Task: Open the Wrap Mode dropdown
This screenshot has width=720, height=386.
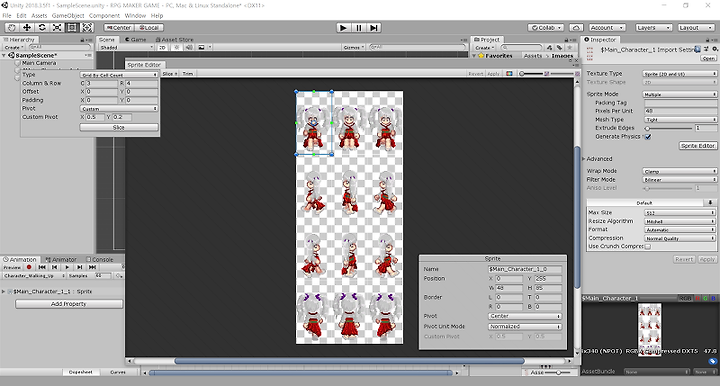Action: tap(680, 171)
